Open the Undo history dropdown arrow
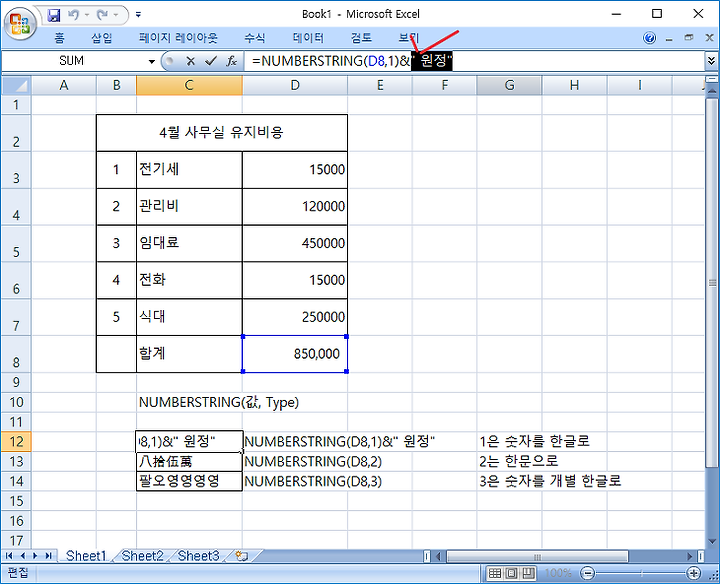Screen dimensions: 720x584 87,15
